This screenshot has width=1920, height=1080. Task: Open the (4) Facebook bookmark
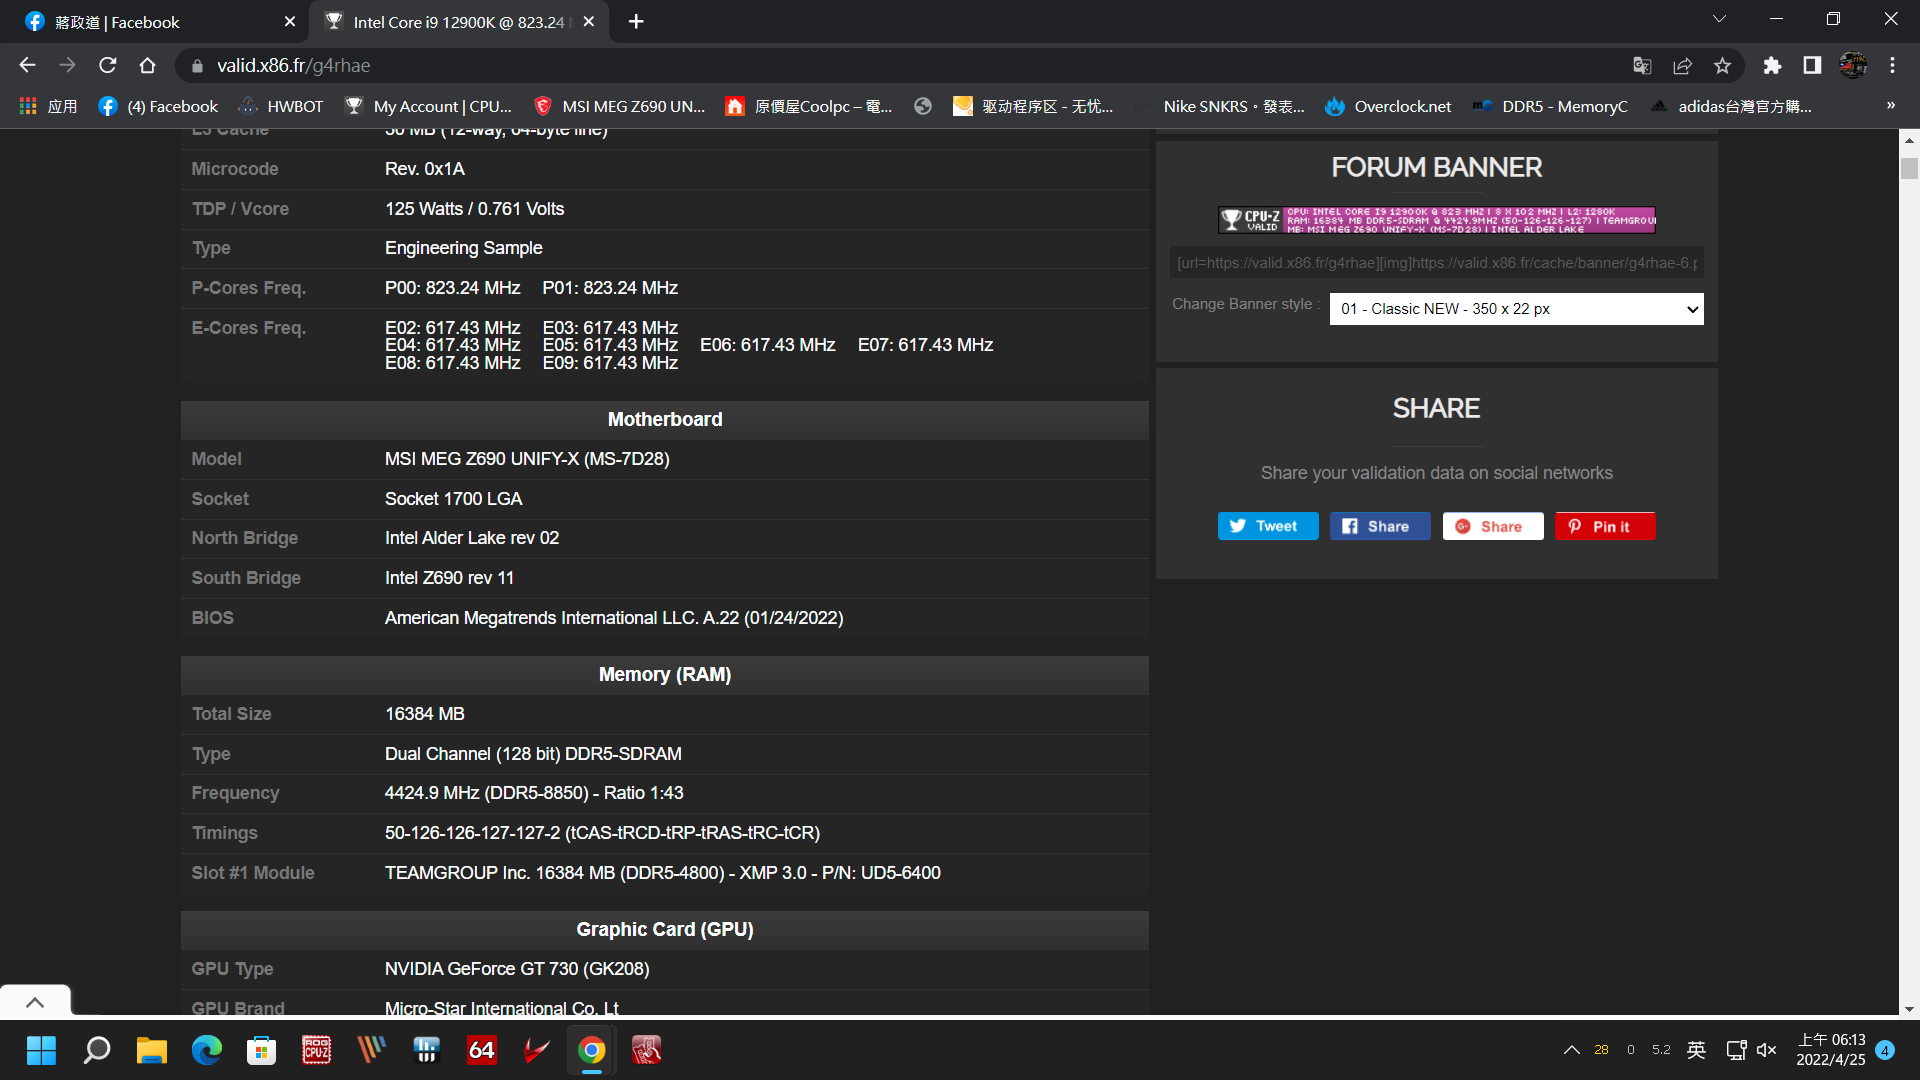pos(159,106)
